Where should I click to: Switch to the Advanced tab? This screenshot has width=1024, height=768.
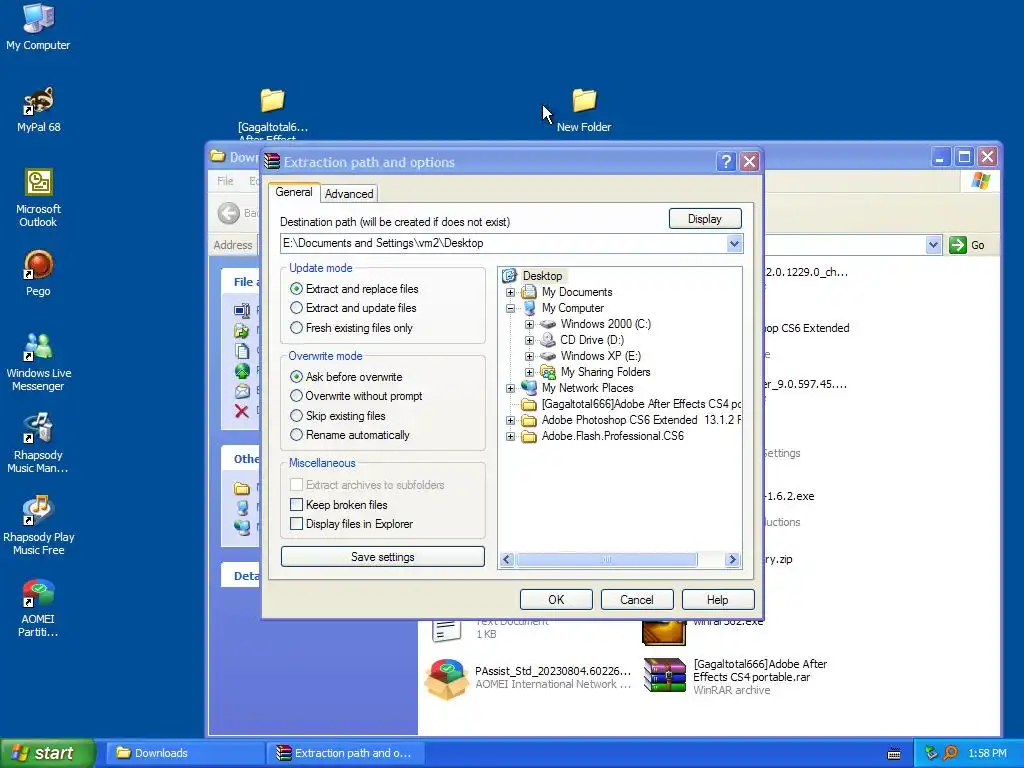(349, 194)
